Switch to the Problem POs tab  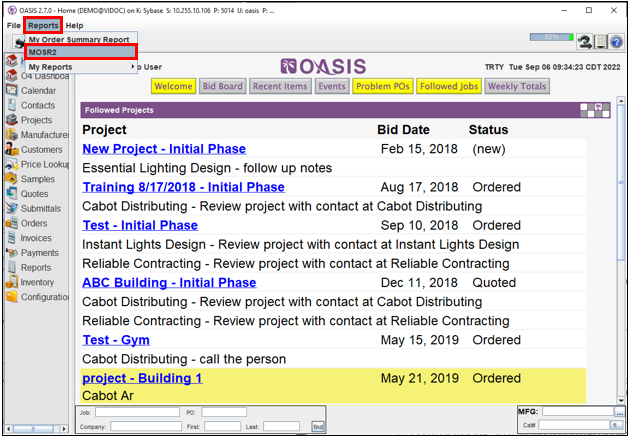point(383,86)
